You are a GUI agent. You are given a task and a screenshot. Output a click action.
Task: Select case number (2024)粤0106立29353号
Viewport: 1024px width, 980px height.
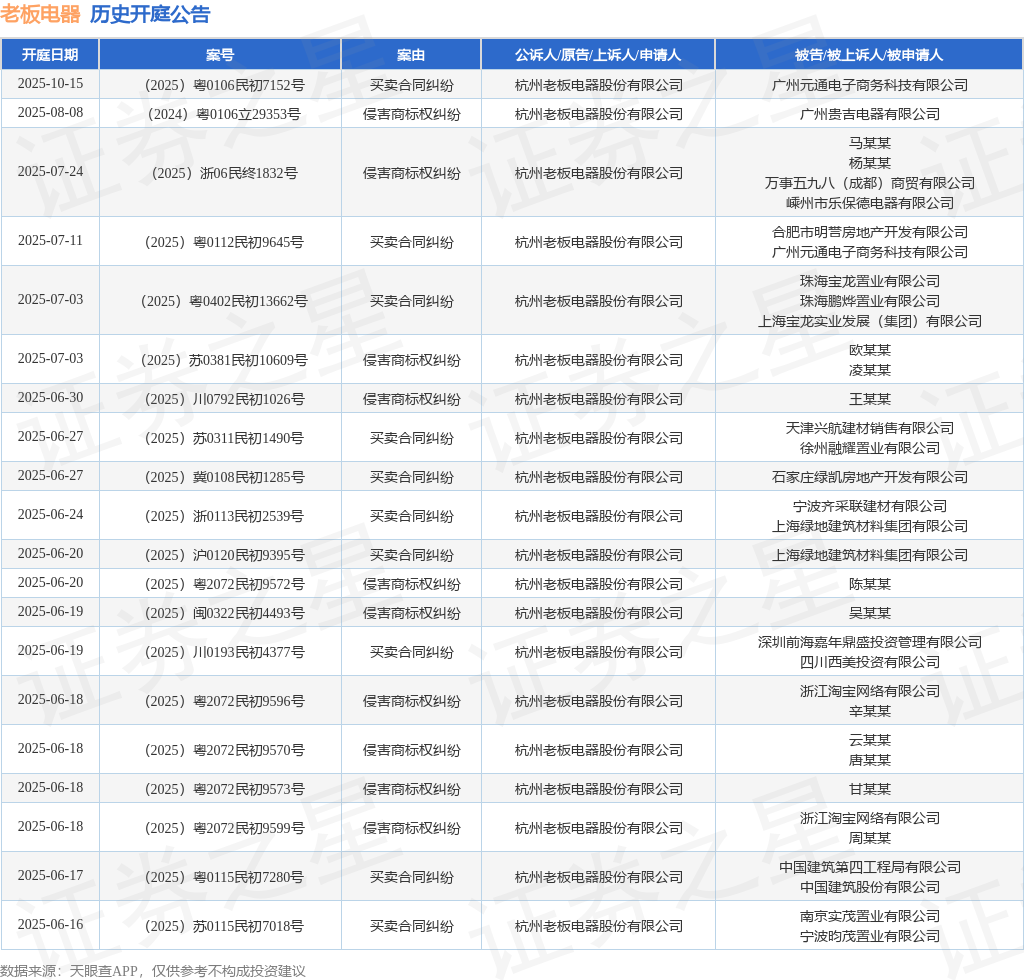224,114
